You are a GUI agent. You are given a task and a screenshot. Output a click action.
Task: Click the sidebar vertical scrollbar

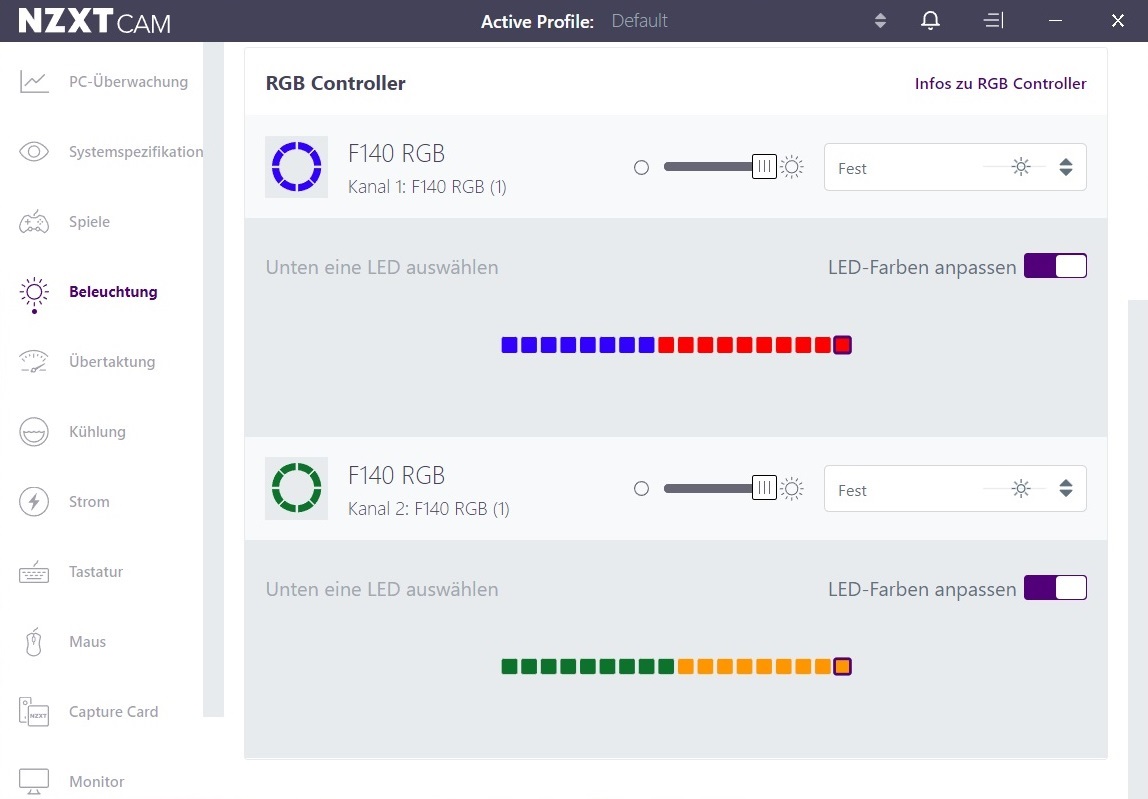pos(213,379)
